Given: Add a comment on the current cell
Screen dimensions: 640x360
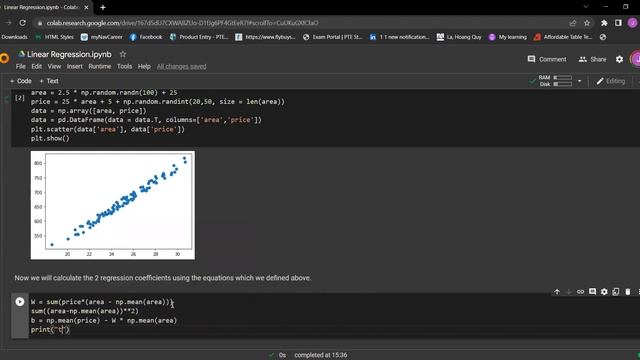Looking at the screenshot, I should pyautogui.click(x=592, y=292).
